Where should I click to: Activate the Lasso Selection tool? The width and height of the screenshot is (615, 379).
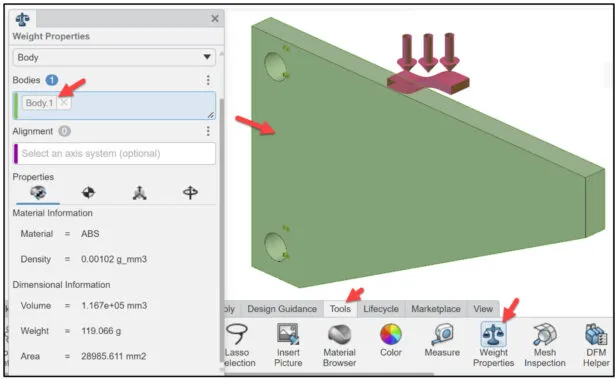click(238, 345)
